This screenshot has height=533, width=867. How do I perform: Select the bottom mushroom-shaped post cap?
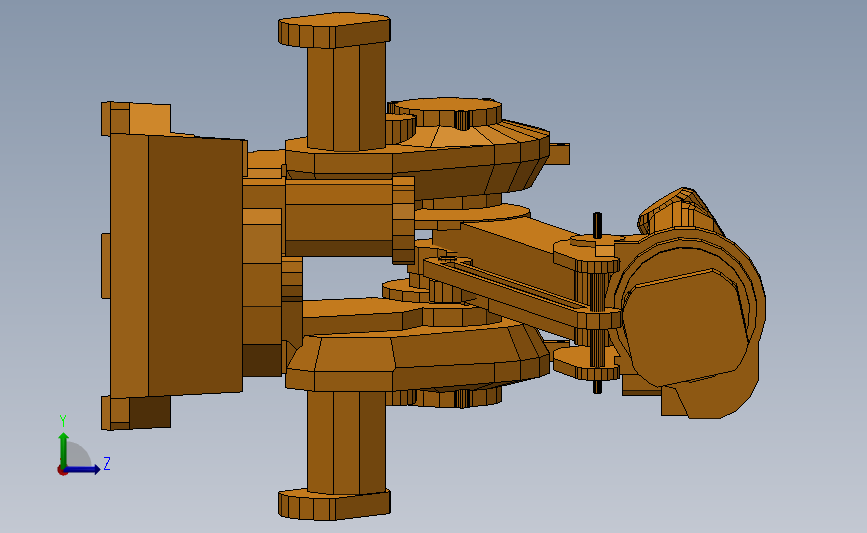334,504
